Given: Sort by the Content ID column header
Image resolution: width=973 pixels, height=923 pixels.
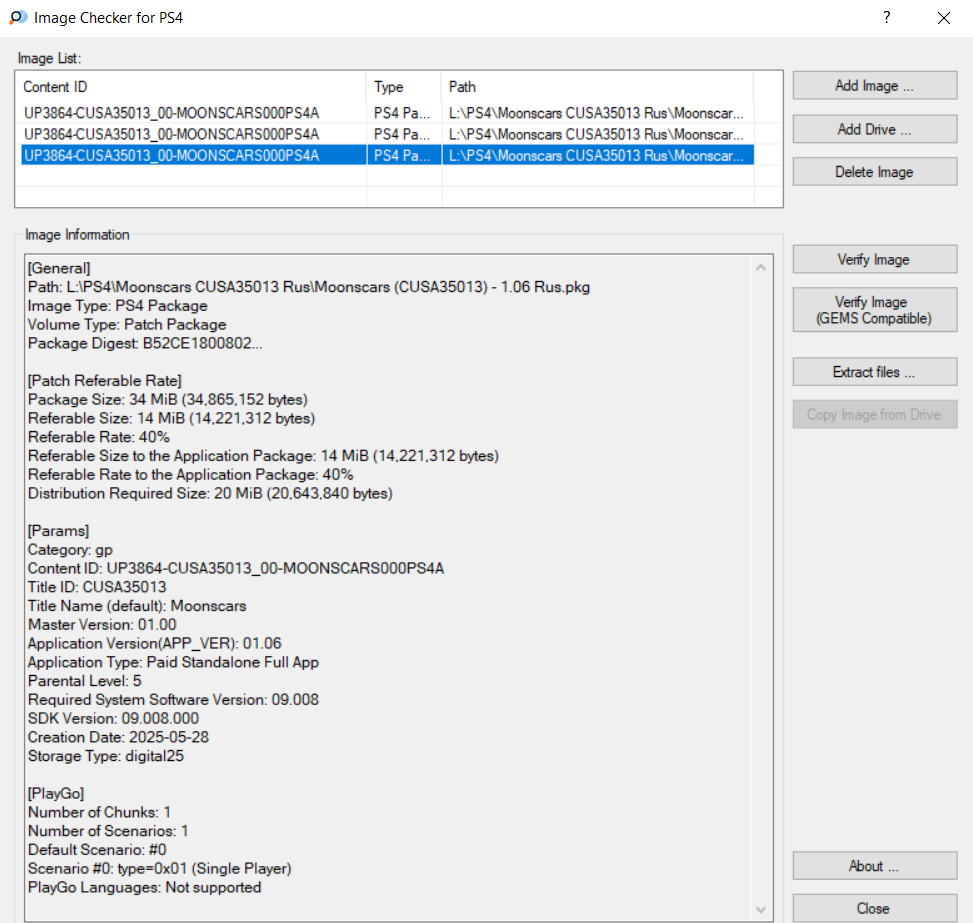Looking at the screenshot, I should (x=193, y=87).
